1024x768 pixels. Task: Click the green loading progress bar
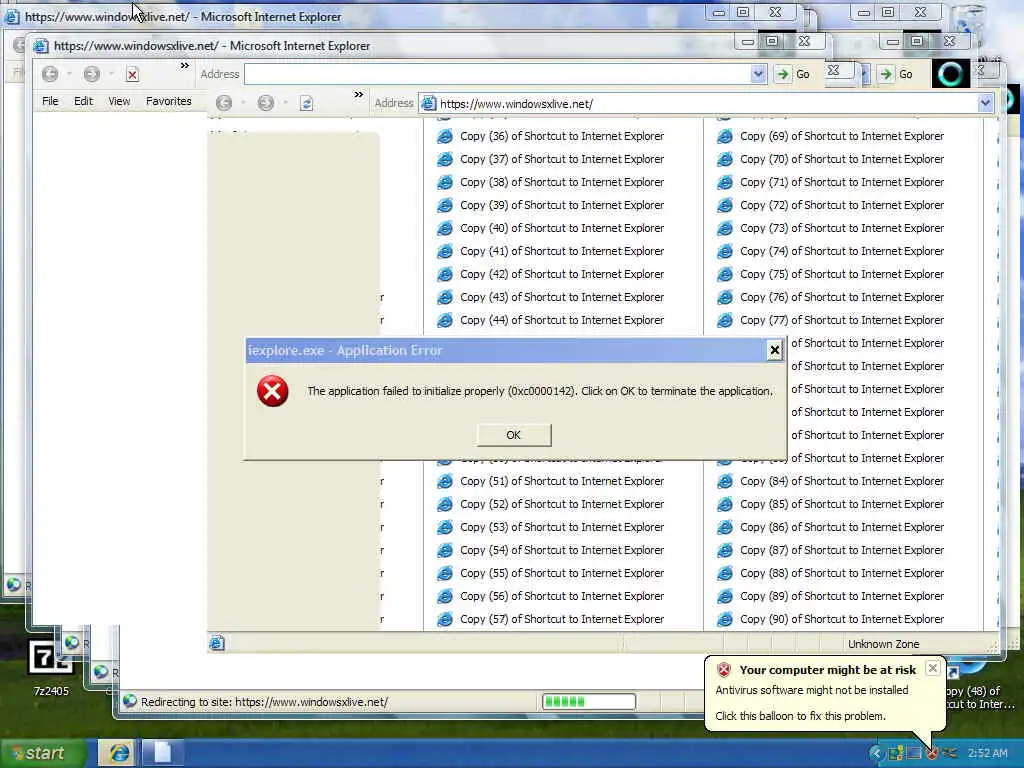pos(588,701)
